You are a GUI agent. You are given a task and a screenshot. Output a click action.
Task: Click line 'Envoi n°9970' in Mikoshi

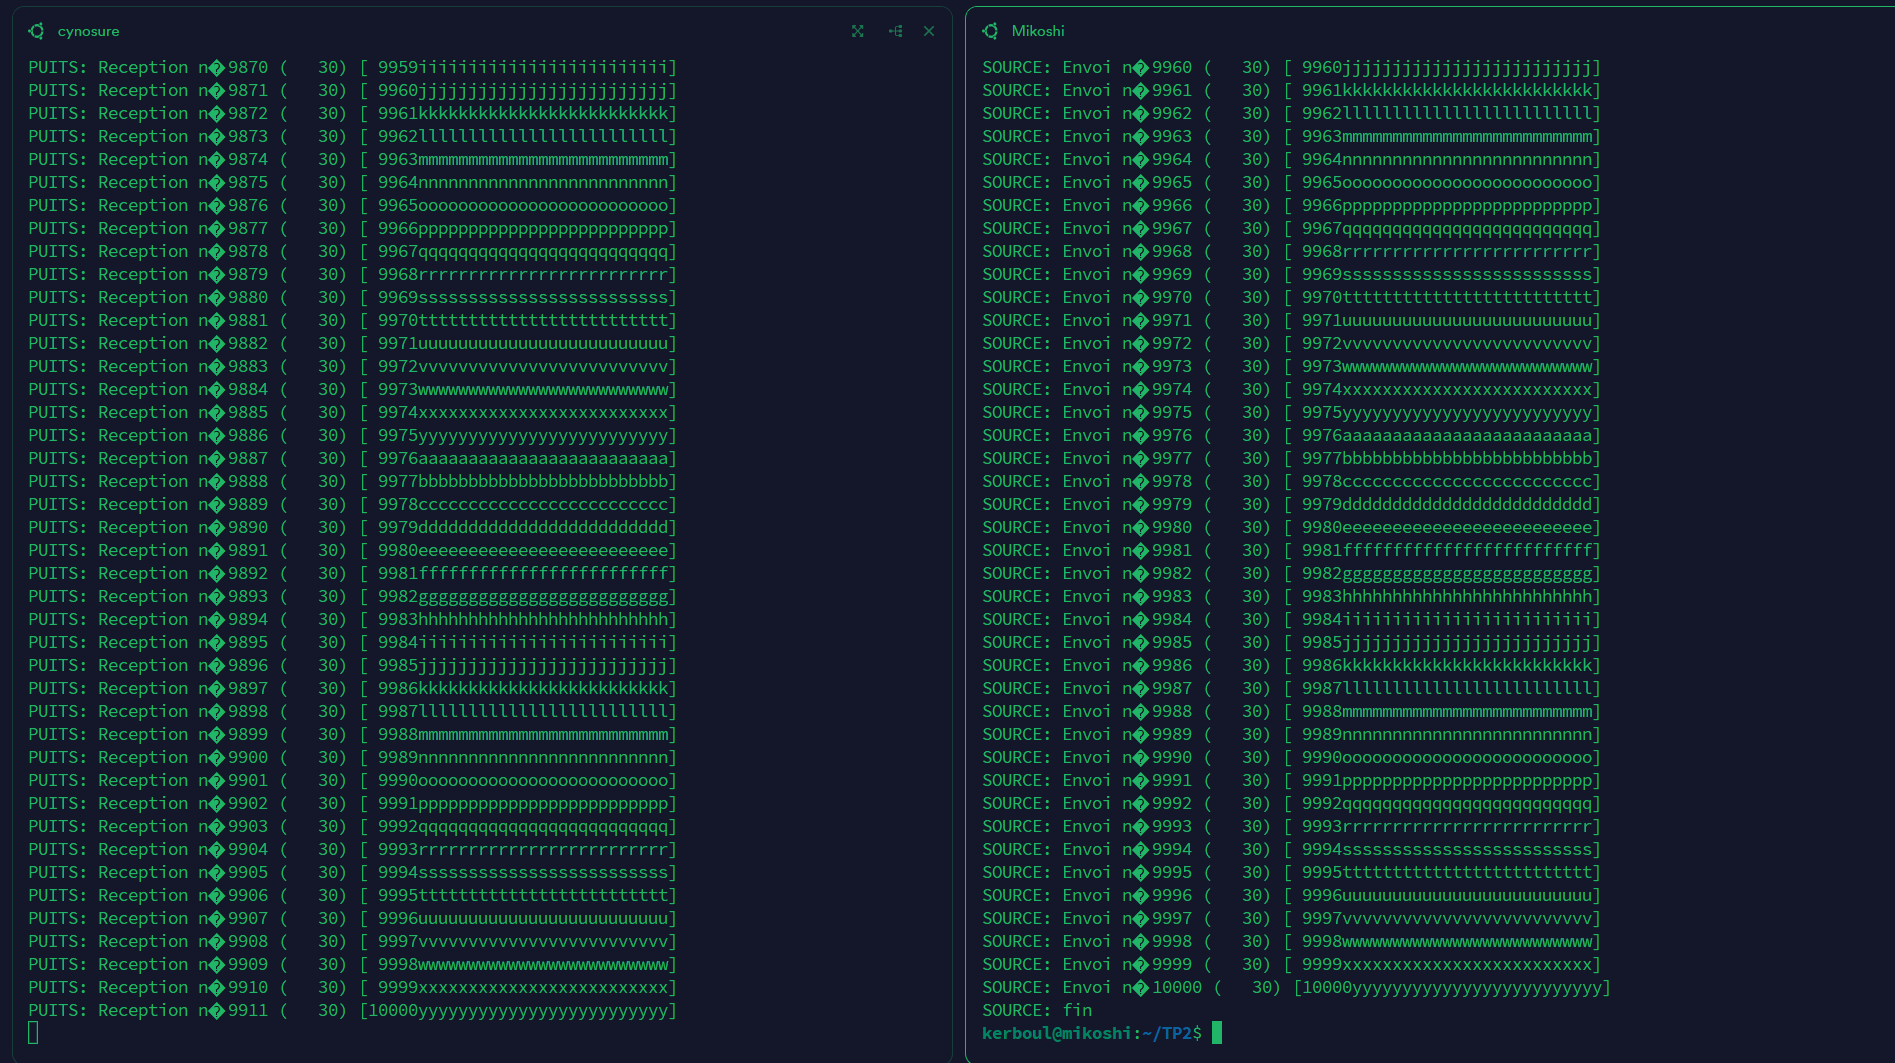(x=1292, y=297)
